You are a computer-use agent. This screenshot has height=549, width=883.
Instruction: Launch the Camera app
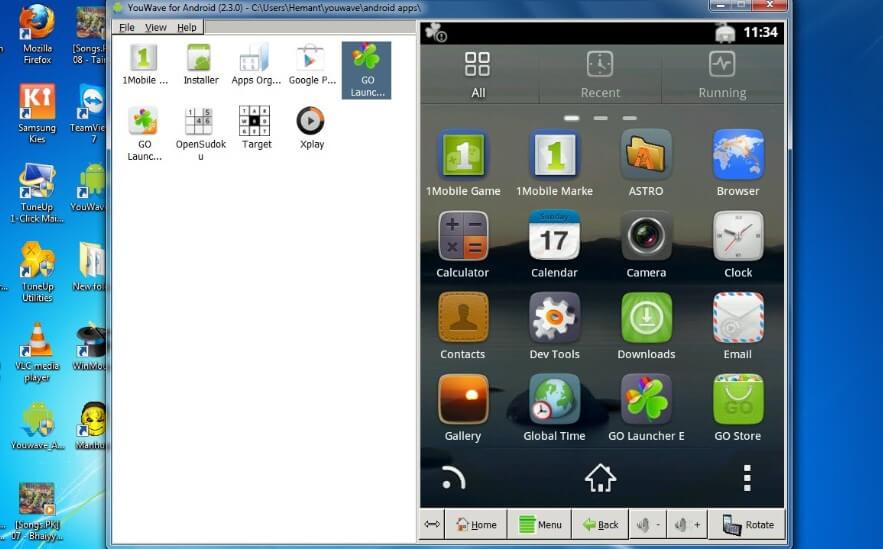(646, 245)
